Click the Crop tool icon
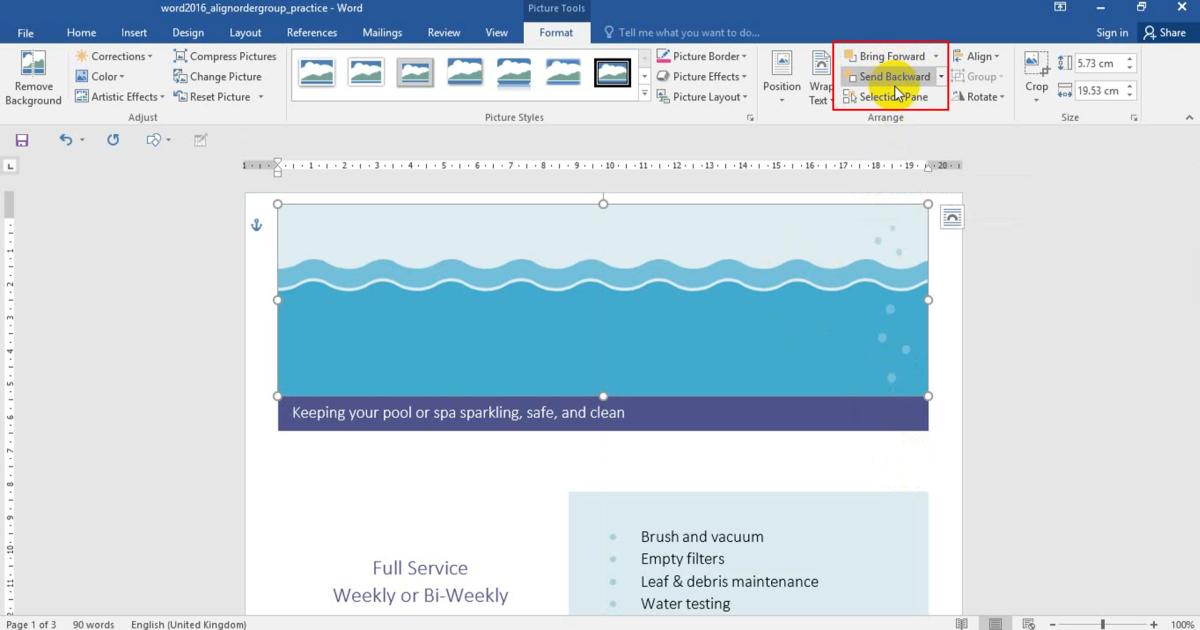The width and height of the screenshot is (1200, 630). 1036,65
